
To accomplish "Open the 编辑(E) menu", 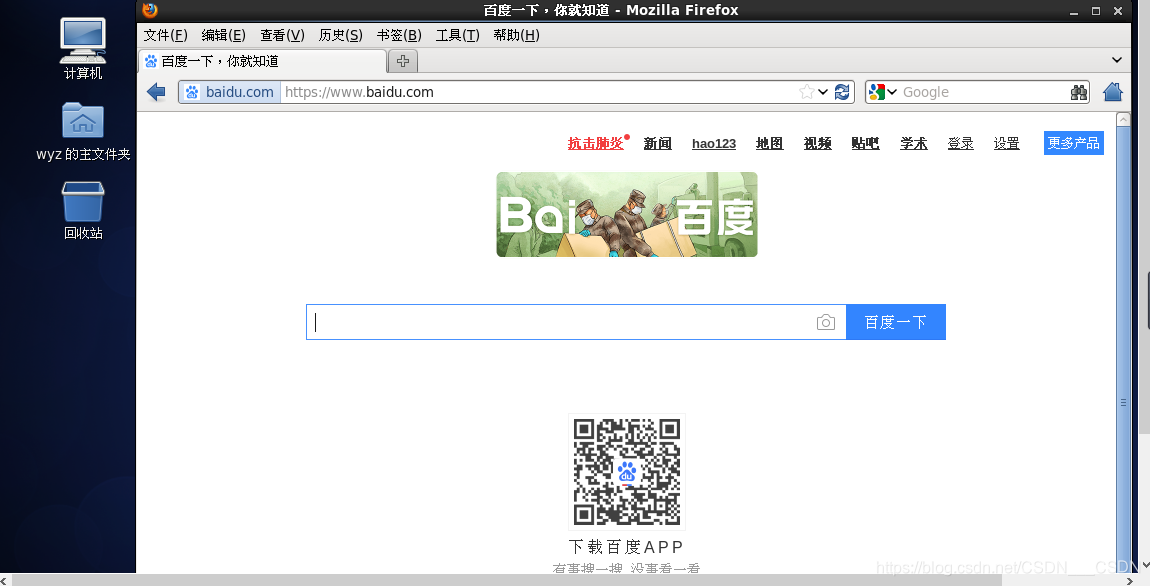I will (223, 35).
